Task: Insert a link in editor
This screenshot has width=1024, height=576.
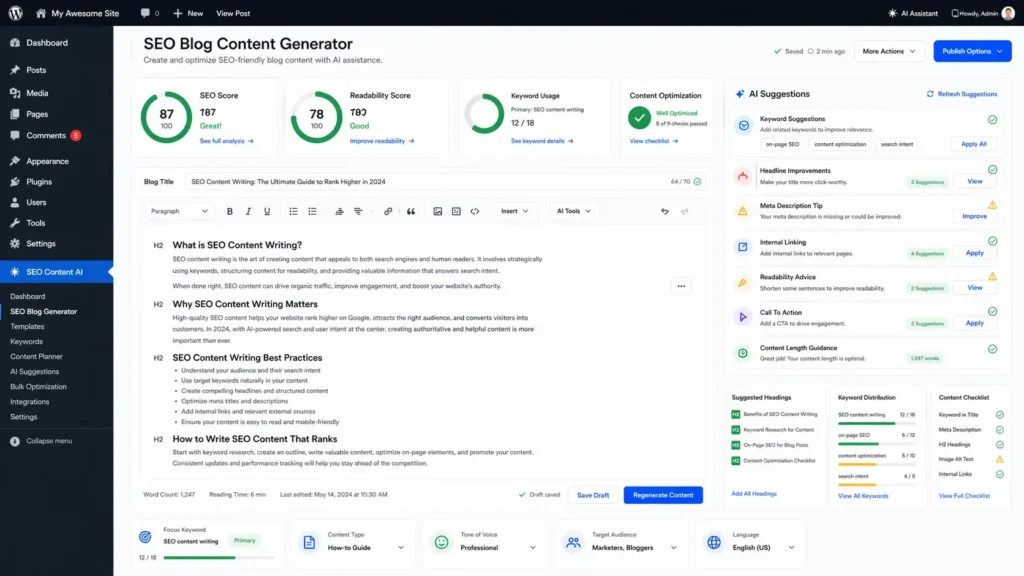Action: 388,212
